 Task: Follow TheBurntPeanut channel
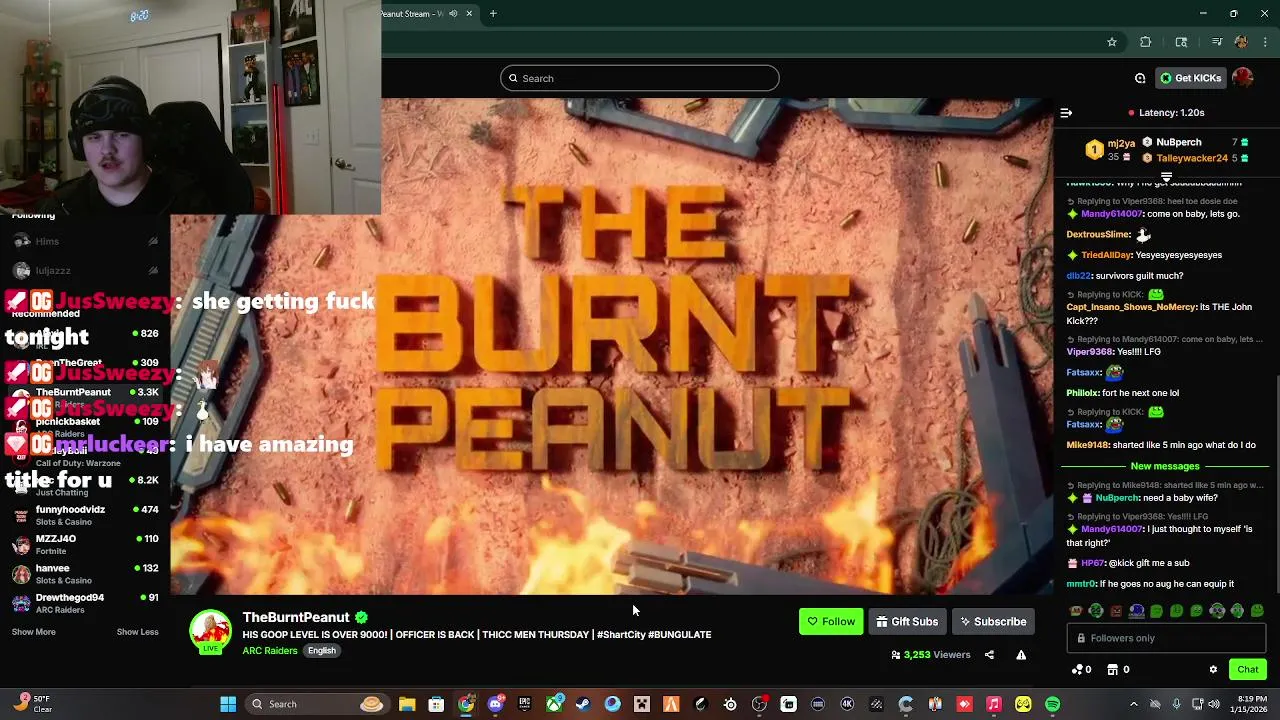pyautogui.click(x=831, y=622)
